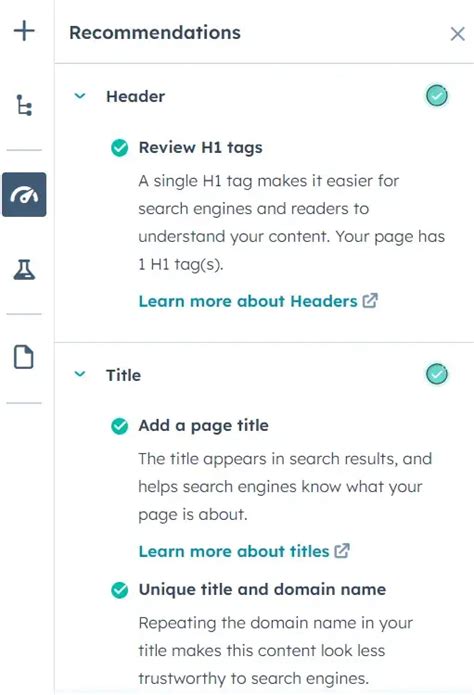Click the plus Add icon in sidebar
This screenshot has height=695, width=474.
tap(24, 31)
